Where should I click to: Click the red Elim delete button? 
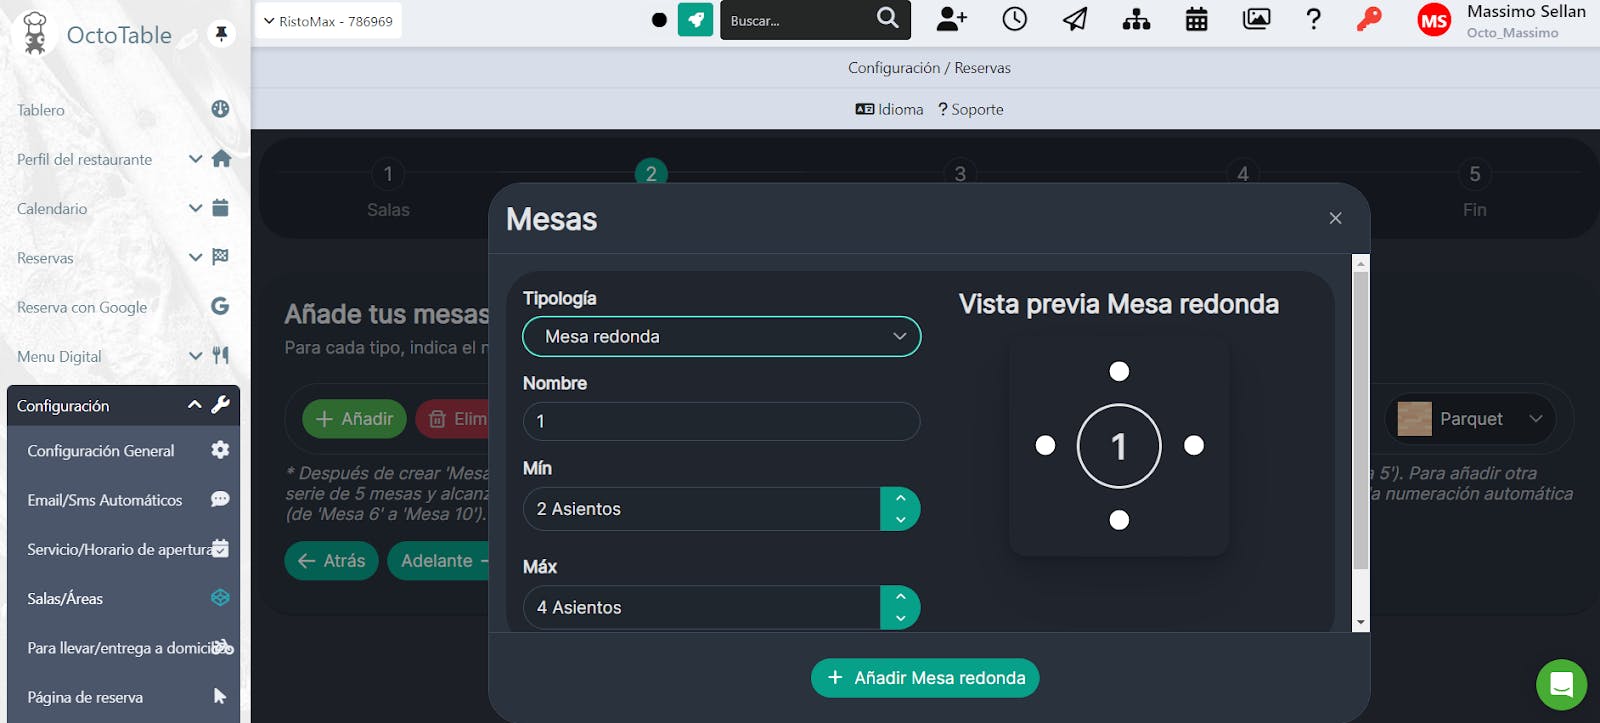point(452,419)
